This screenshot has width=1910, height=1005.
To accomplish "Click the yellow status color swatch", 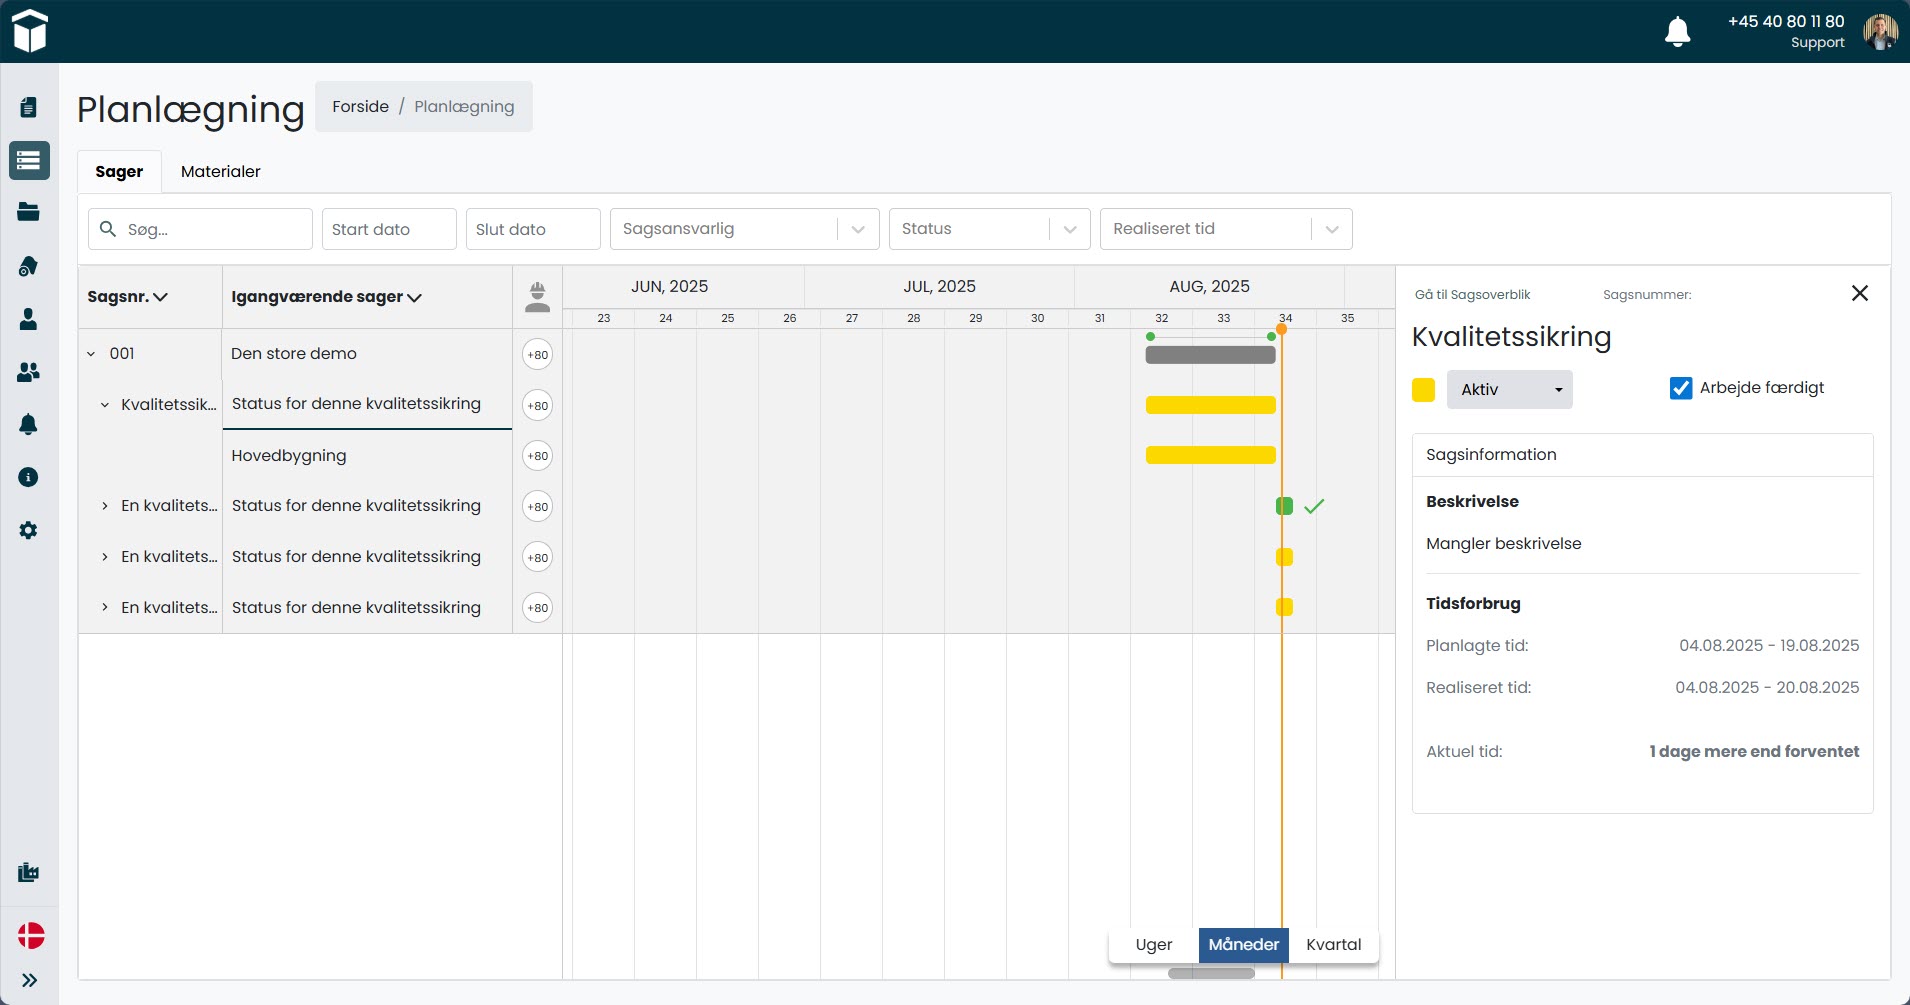I will (x=1423, y=390).
